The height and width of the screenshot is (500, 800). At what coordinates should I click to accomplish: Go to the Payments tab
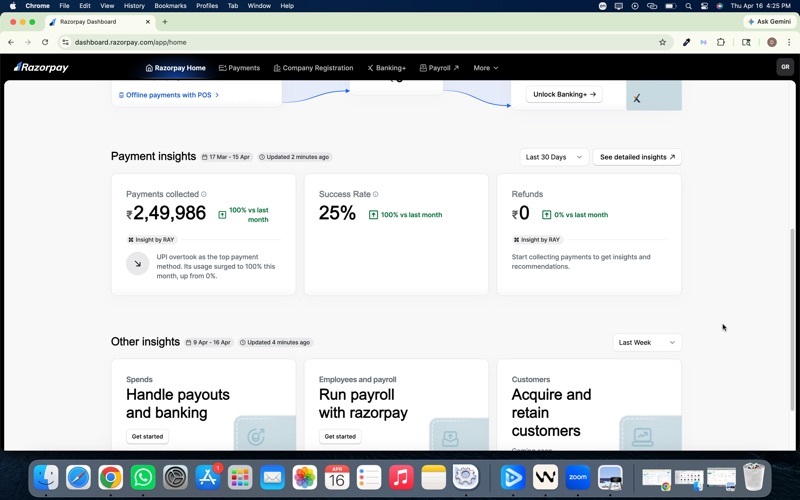(x=239, y=68)
